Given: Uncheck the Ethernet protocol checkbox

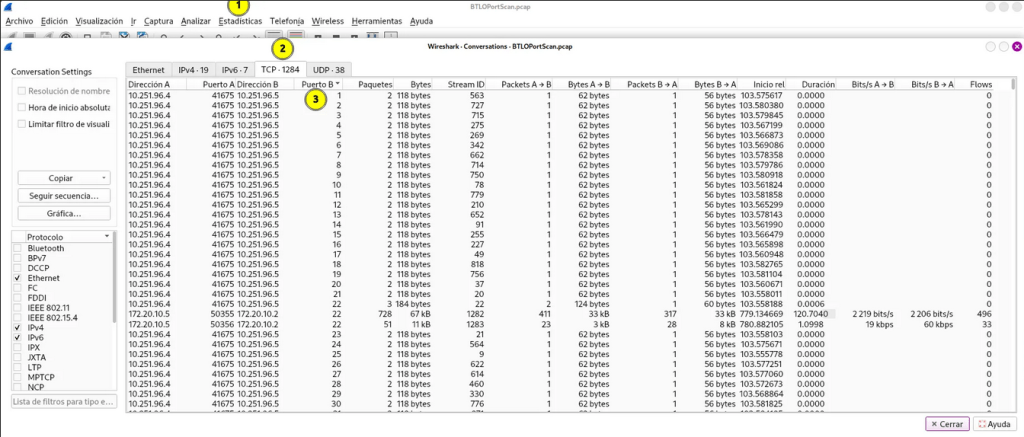Looking at the screenshot, I should [x=17, y=277].
